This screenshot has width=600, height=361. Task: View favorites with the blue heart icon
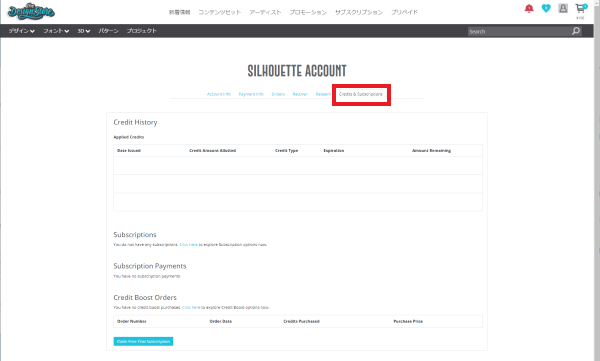[546, 8]
